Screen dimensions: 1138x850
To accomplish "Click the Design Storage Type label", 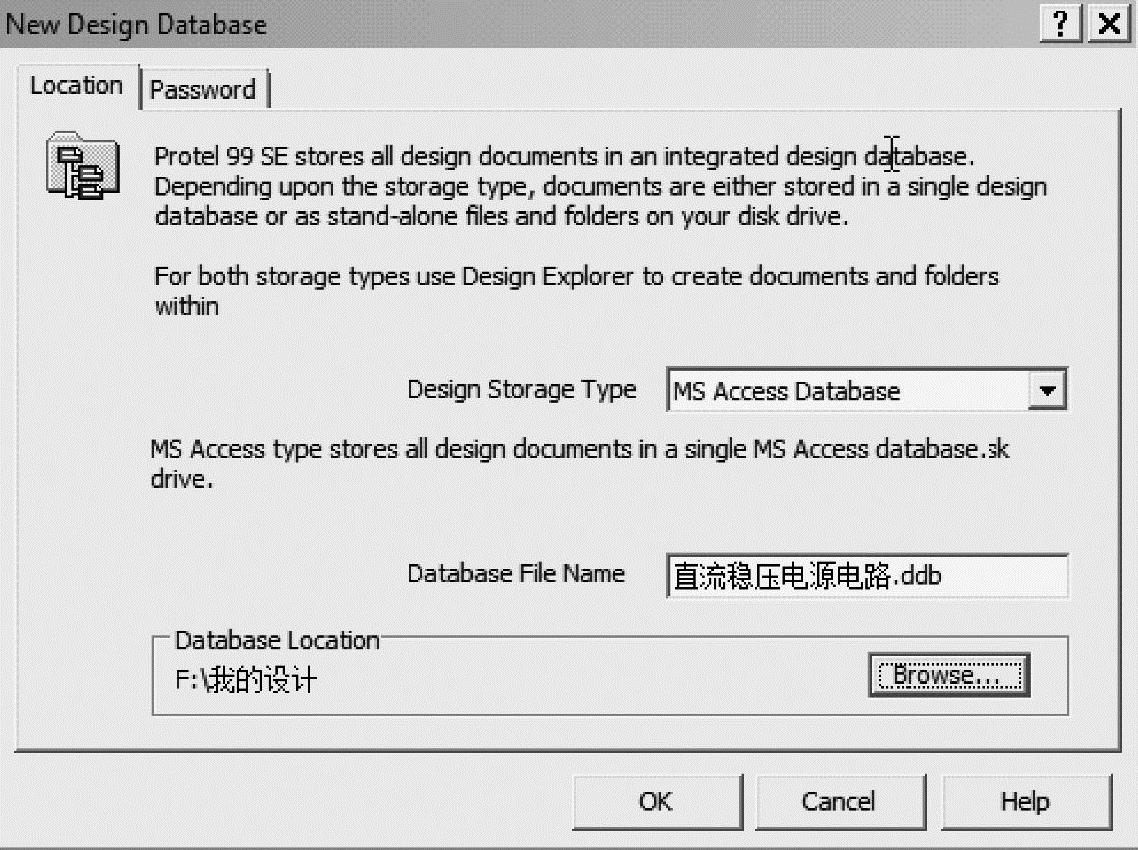I will (521, 389).
